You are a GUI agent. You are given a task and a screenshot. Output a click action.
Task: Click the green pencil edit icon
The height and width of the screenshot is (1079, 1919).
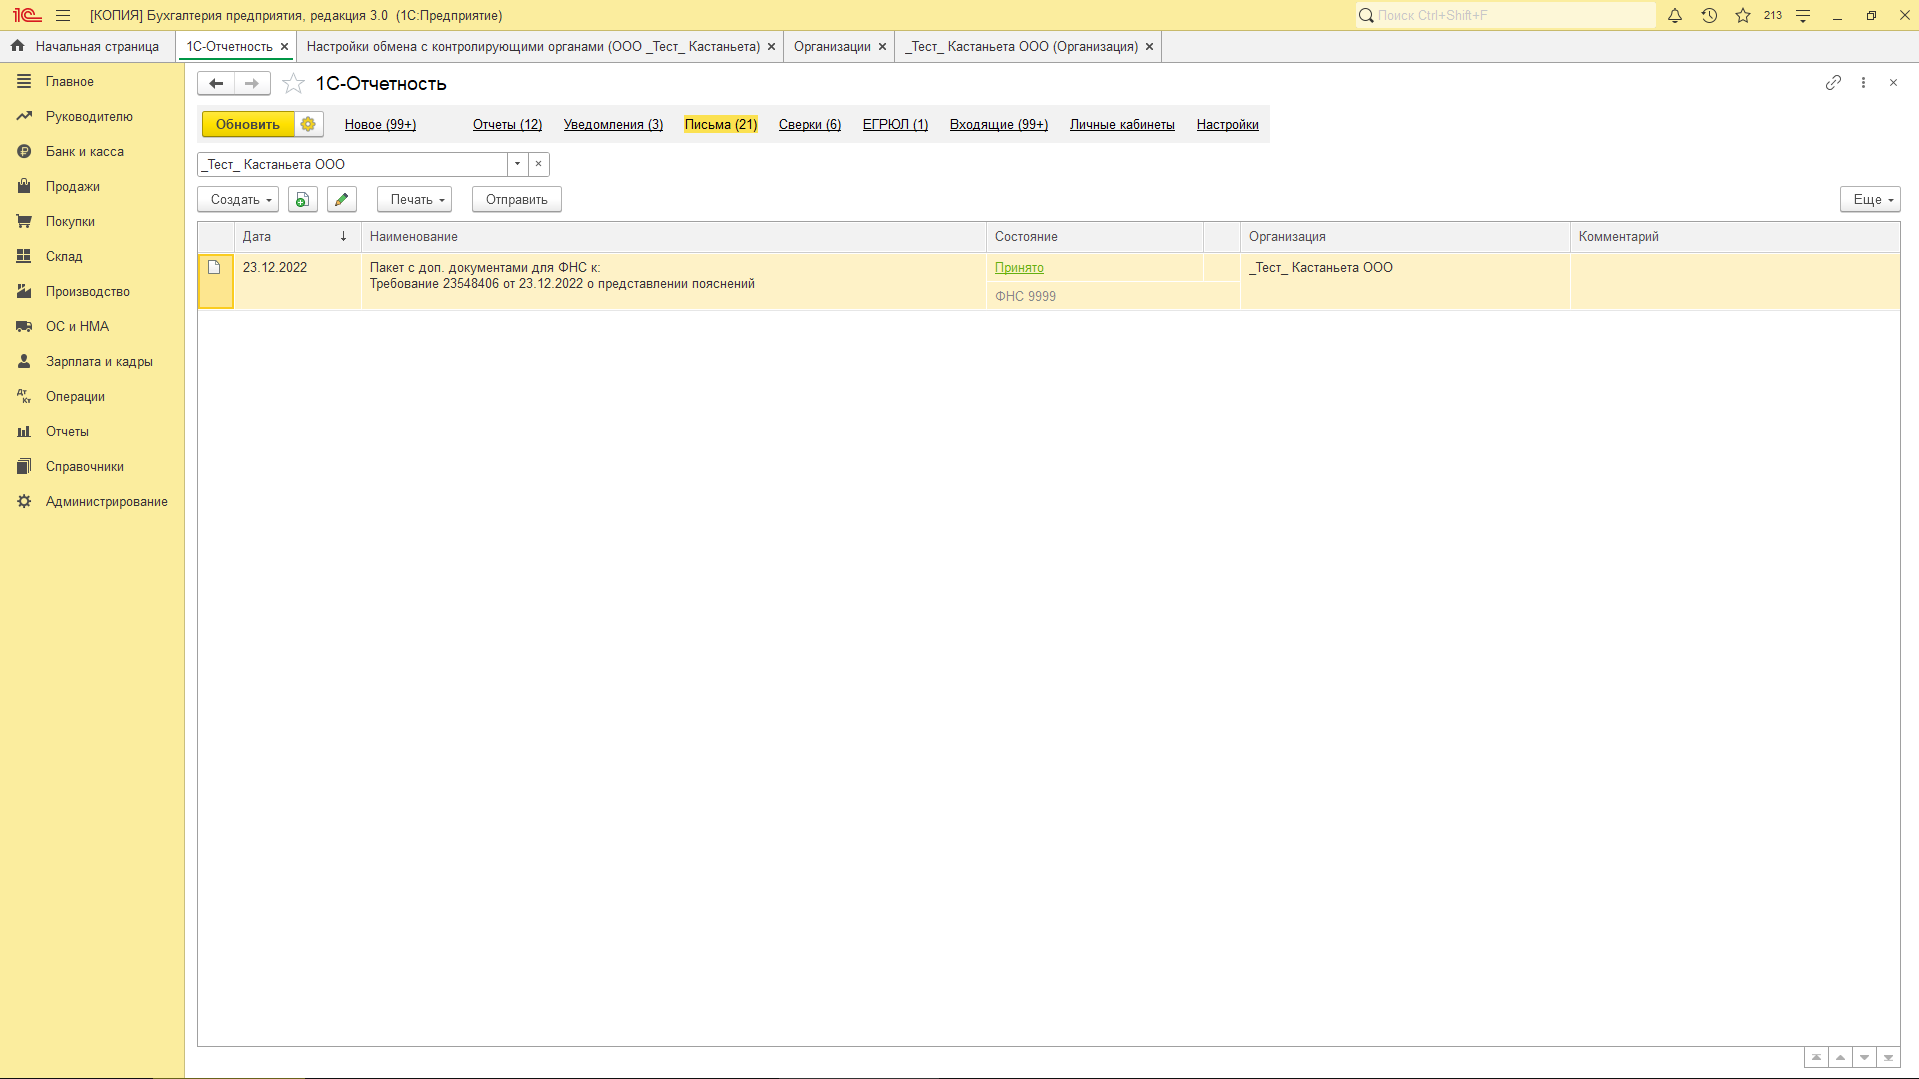[x=342, y=199]
